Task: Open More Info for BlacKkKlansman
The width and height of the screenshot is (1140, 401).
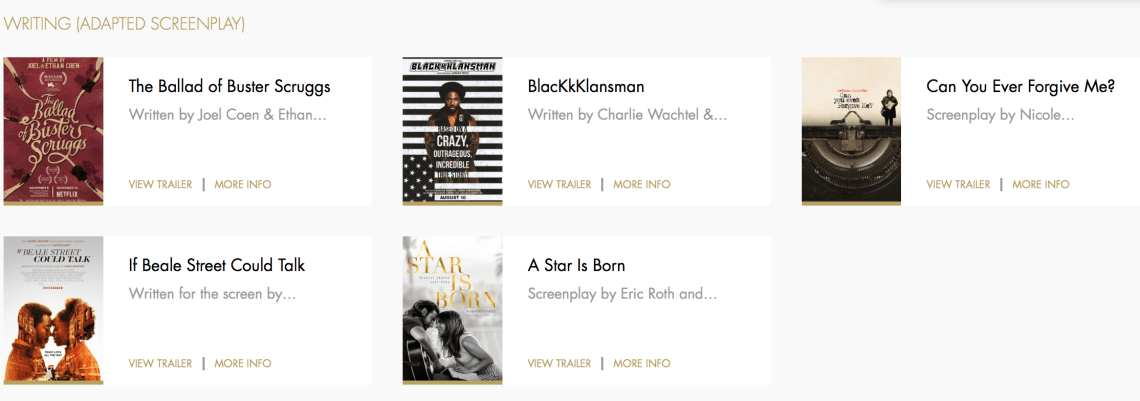Action: [641, 184]
